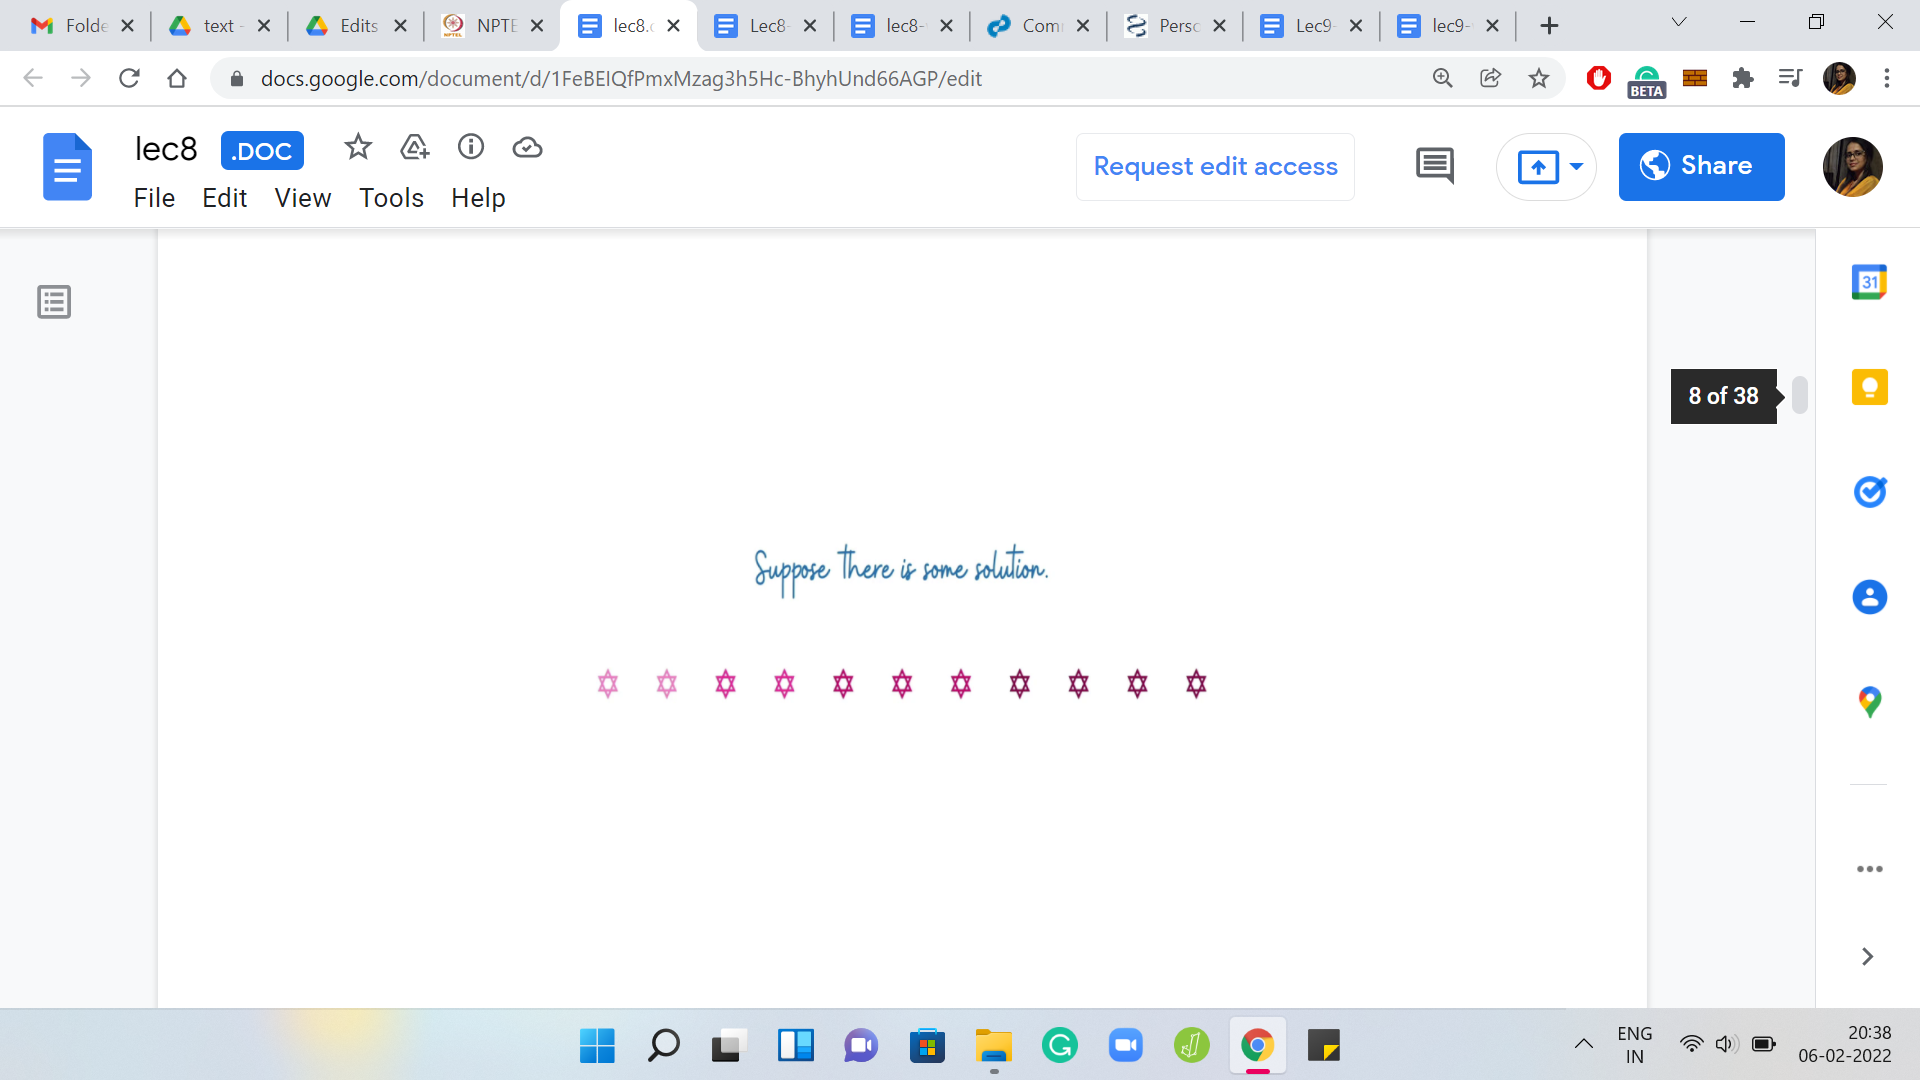Open the document details info icon

coord(471,148)
